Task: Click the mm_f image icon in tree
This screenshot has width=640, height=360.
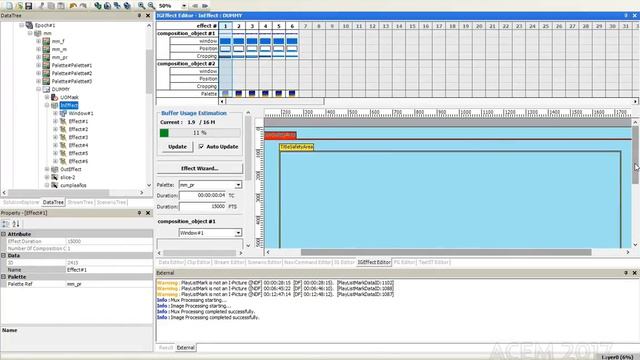Action: 46,41
